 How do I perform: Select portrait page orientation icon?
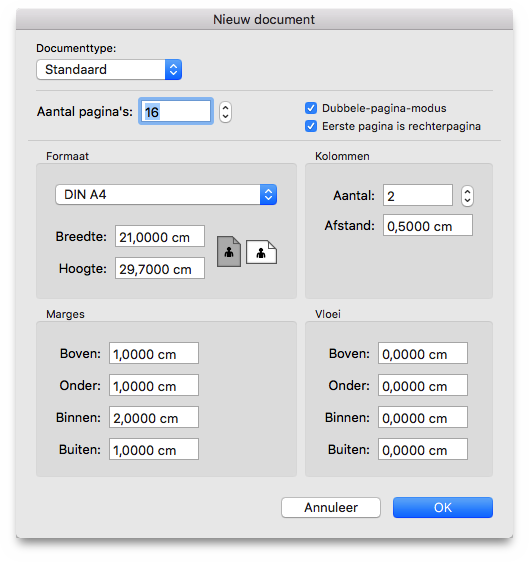[229, 252]
